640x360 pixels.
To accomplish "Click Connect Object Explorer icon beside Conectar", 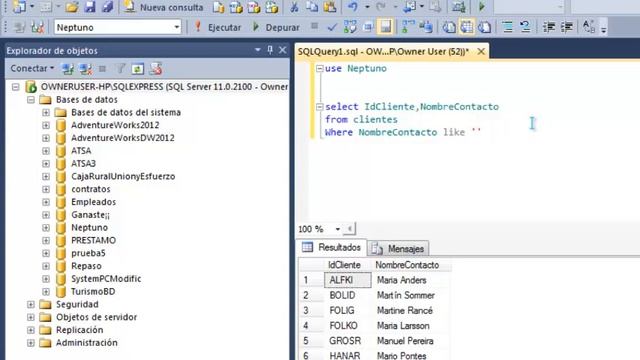I will pos(68,69).
